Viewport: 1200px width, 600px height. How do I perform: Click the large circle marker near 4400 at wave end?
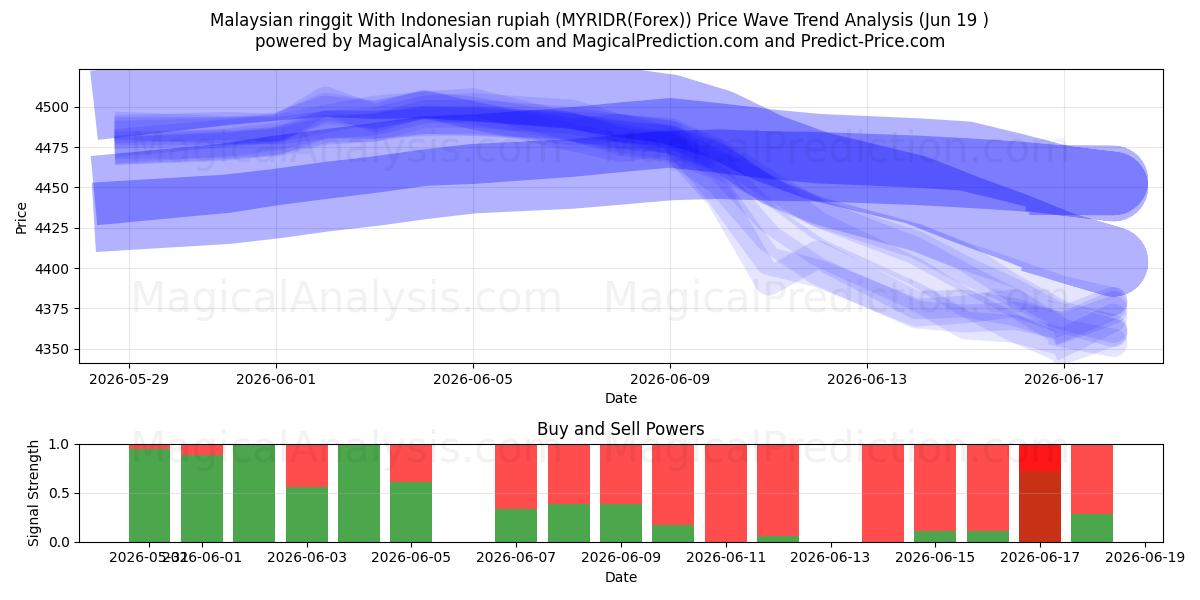pos(1112,263)
